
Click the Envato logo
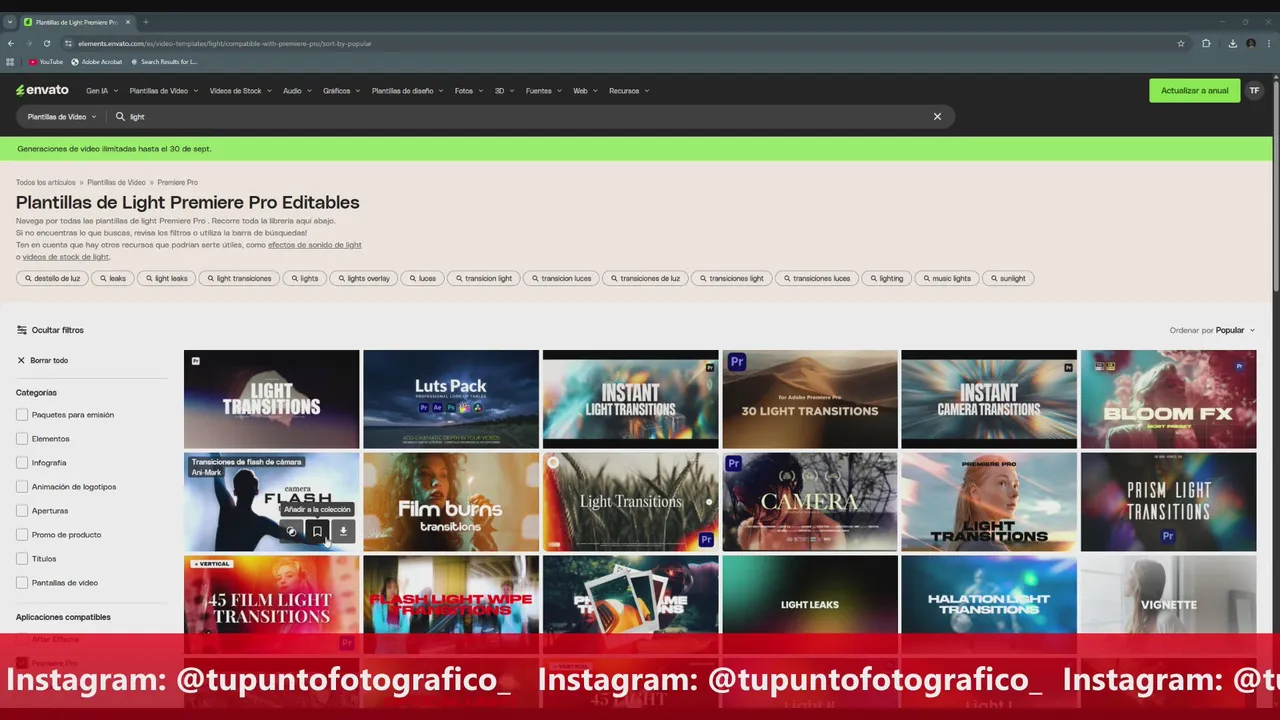[x=42, y=90]
